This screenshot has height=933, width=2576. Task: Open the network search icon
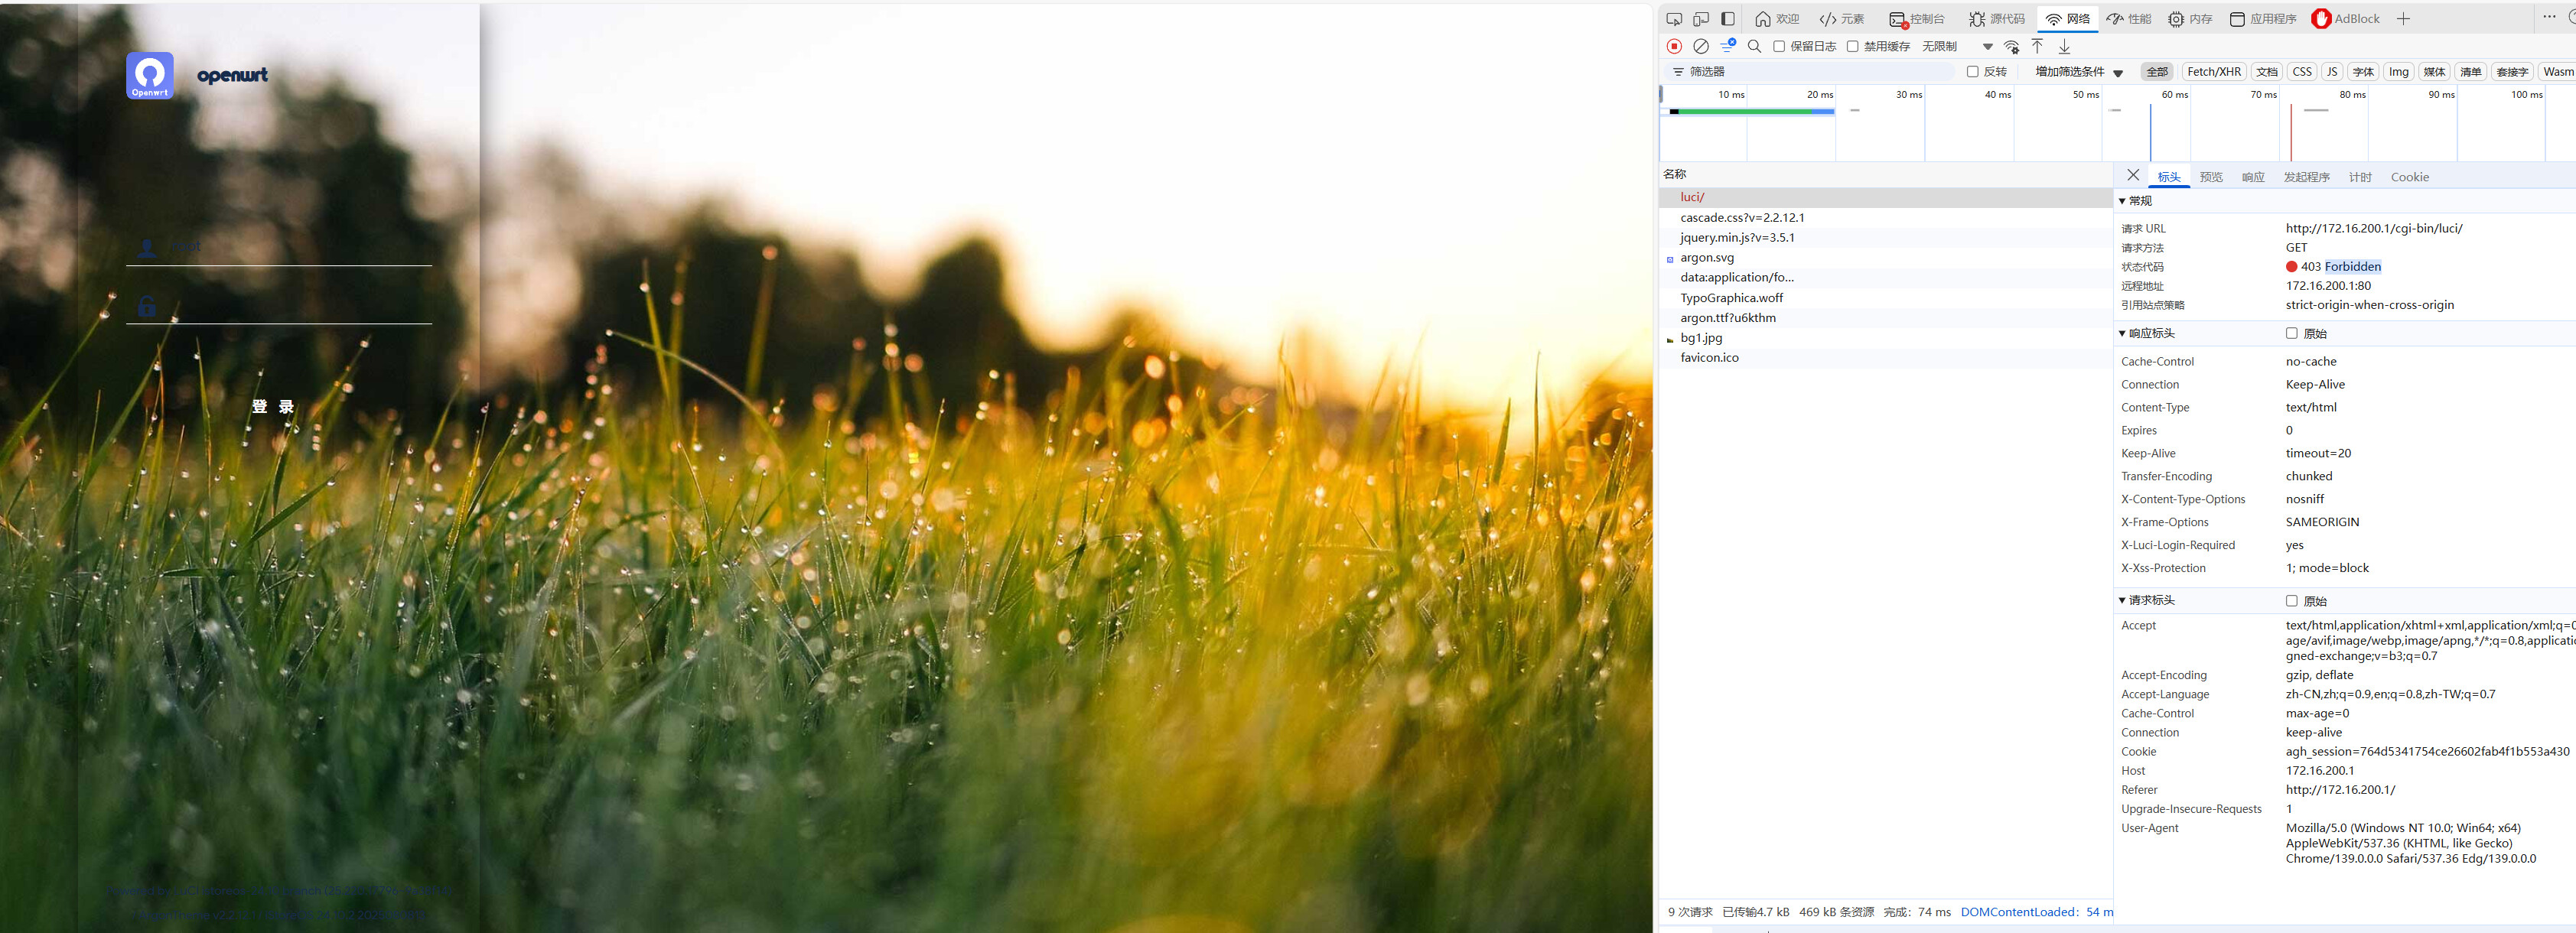[x=1754, y=46]
